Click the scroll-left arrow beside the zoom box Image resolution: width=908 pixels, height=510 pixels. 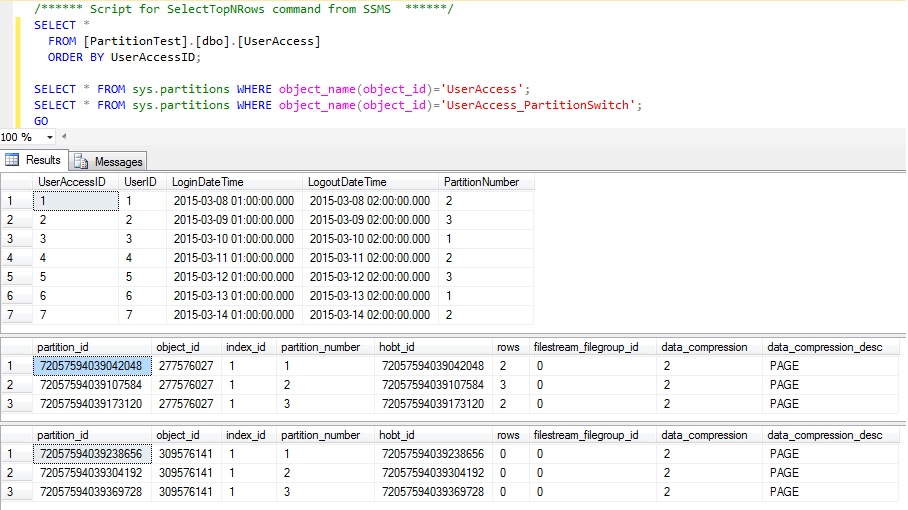click(x=66, y=137)
